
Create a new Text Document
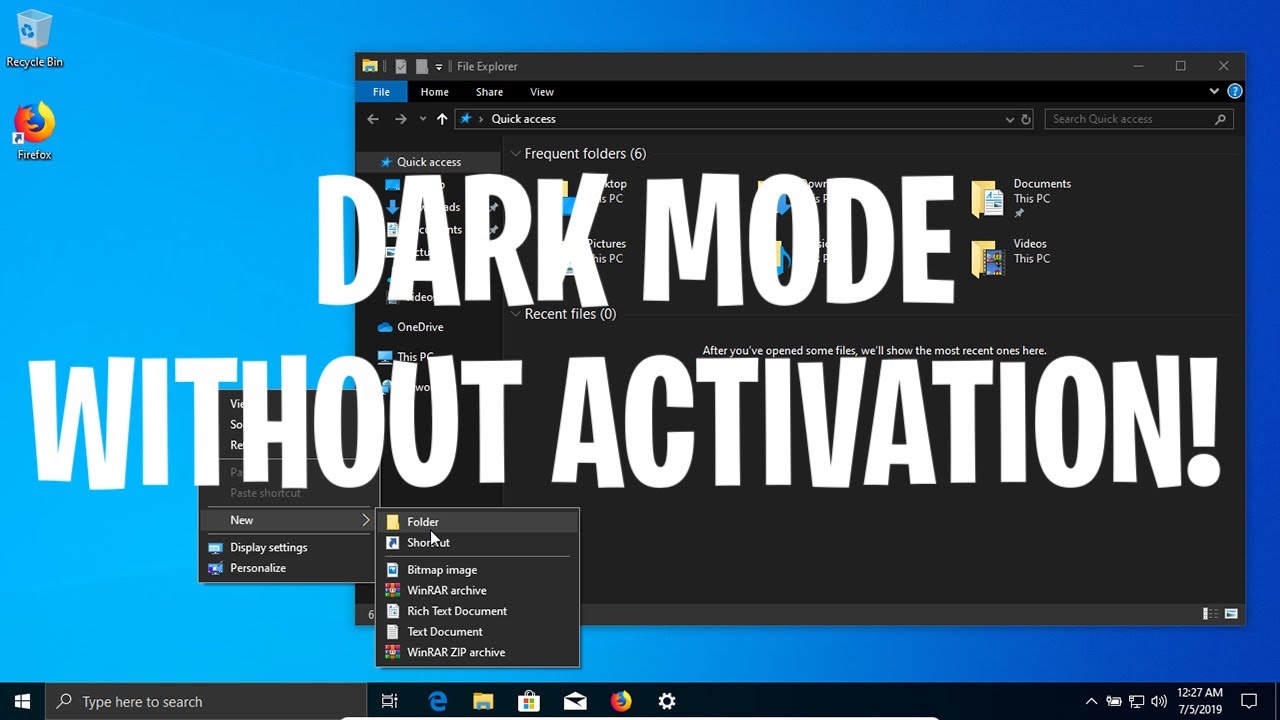478,632
